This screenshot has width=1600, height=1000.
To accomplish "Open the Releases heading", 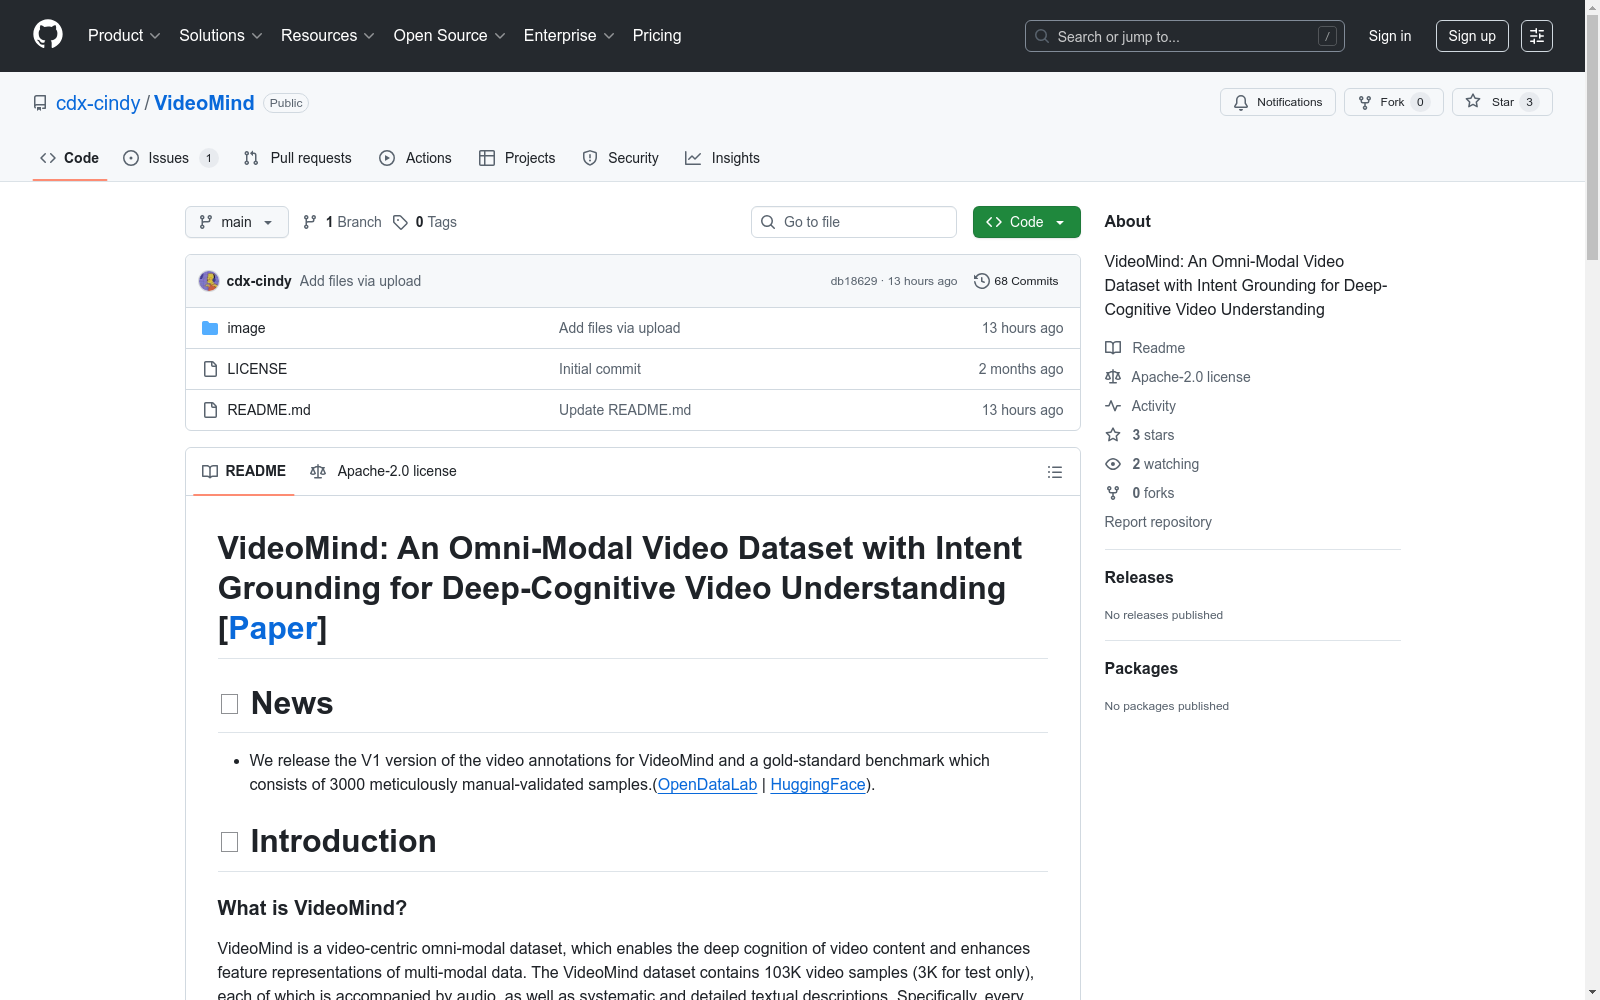I will (x=1139, y=577).
